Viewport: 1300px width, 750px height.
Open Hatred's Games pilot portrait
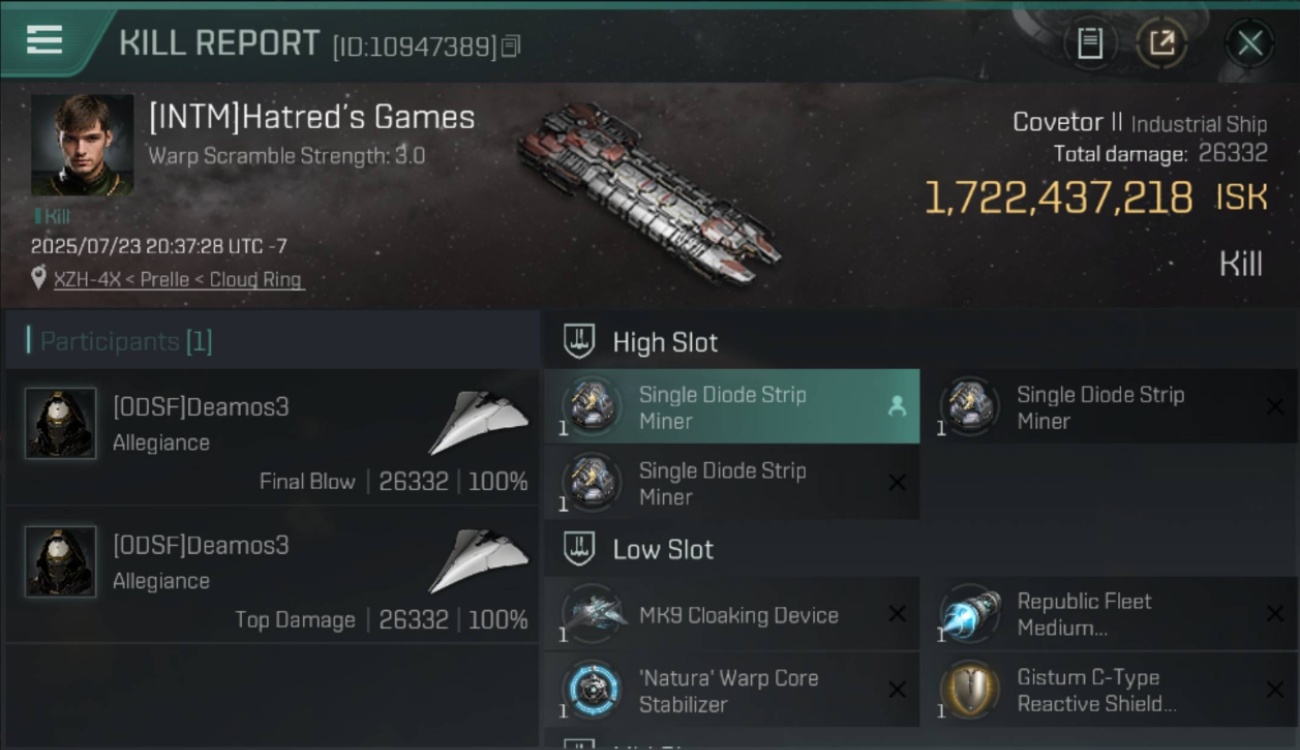[82, 145]
